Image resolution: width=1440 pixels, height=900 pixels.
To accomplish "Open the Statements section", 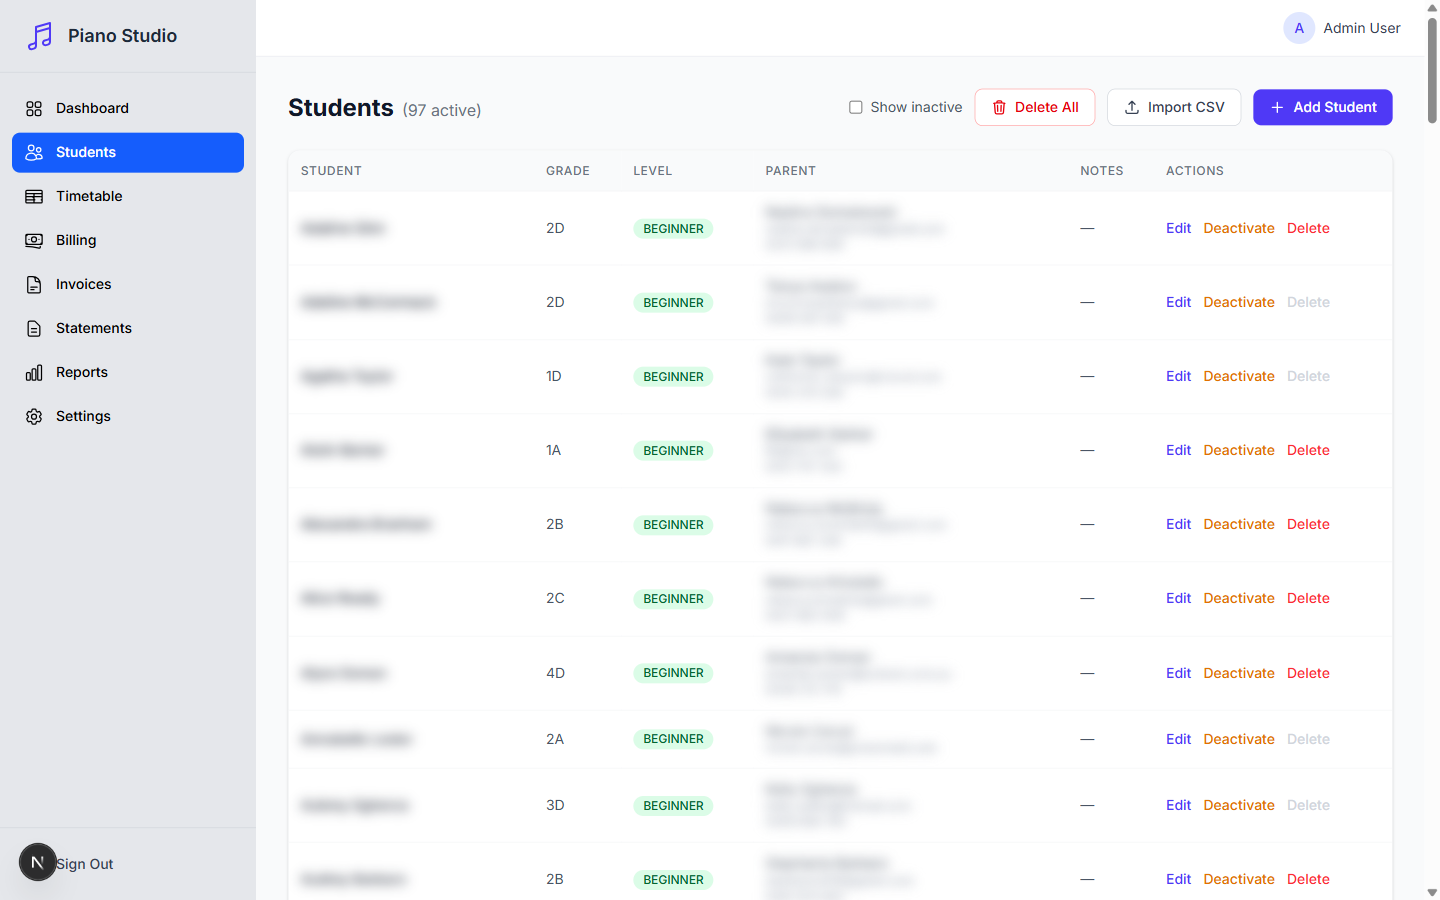I will click(x=128, y=328).
